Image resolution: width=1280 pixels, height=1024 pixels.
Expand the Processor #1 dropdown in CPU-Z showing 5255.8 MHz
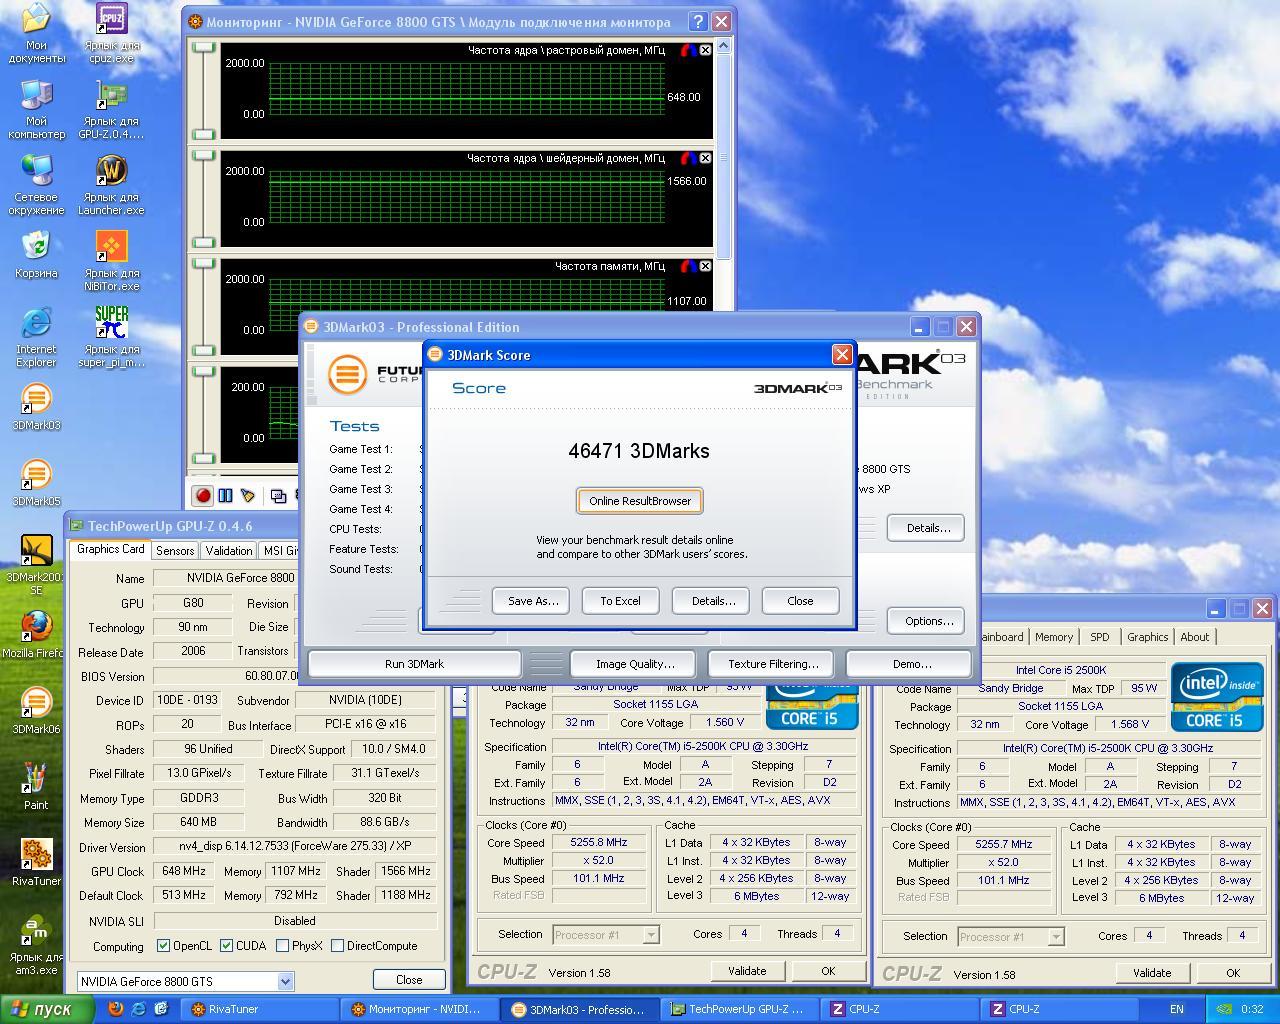[650, 935]
